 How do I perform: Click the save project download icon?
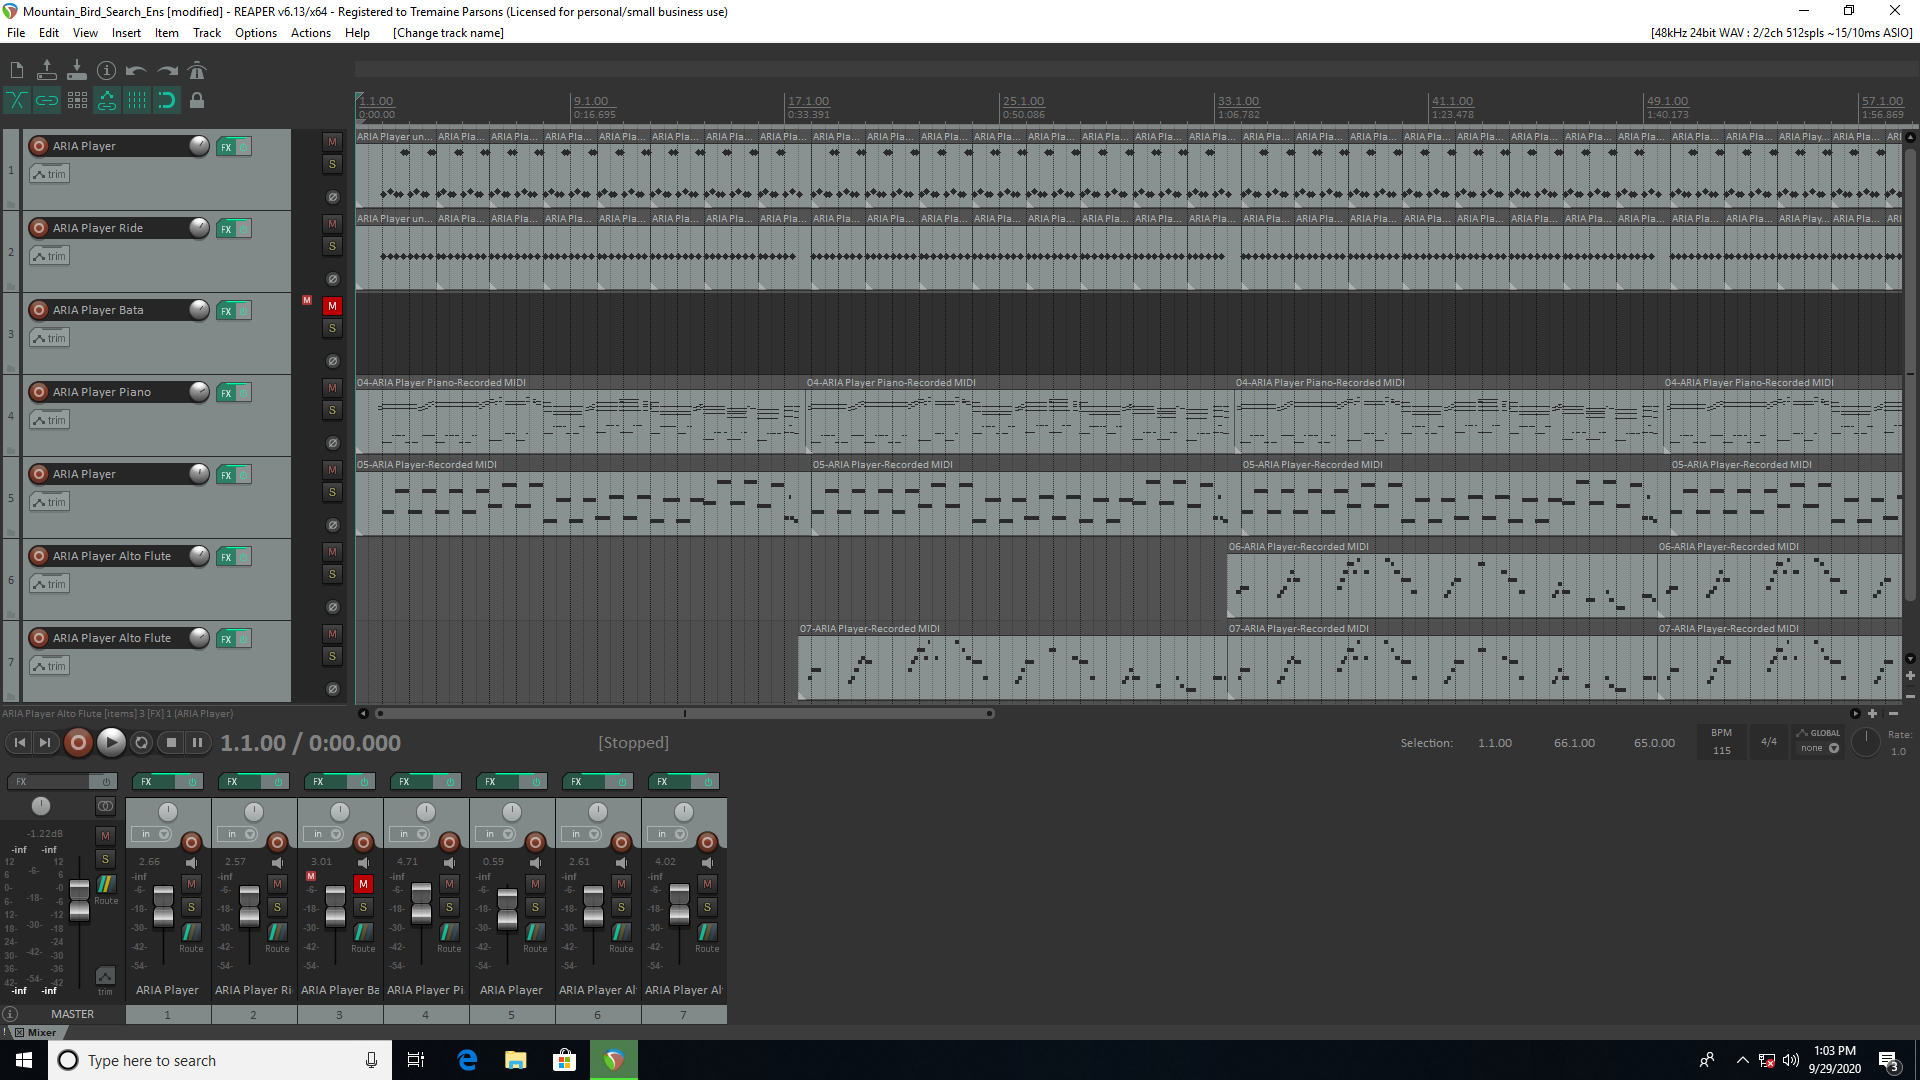77,70
